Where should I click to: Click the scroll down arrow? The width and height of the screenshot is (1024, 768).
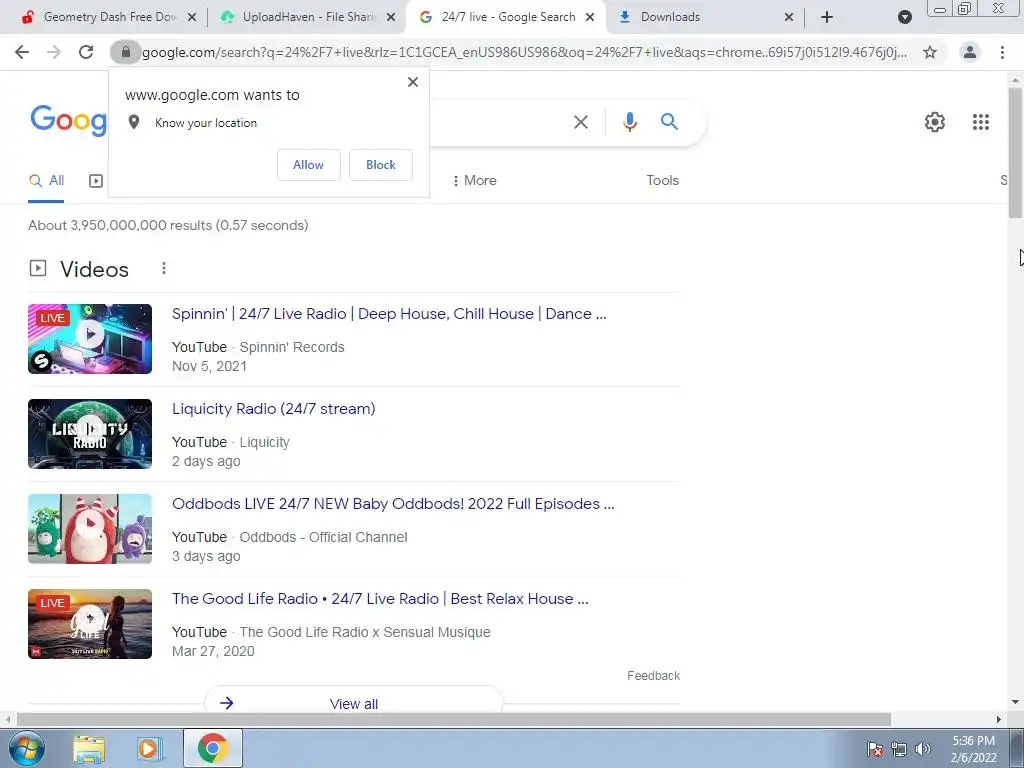point(1015,703)
